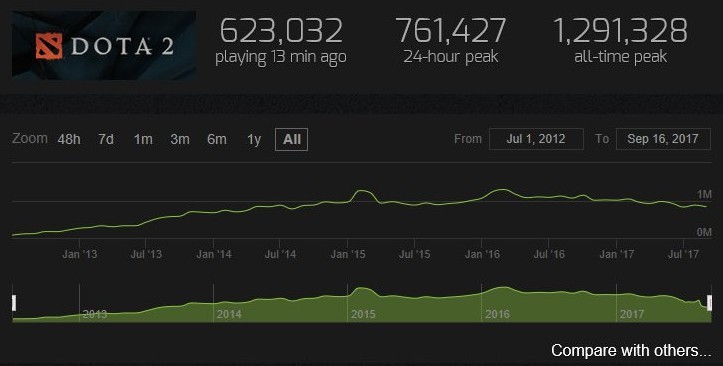Image resolution: width=723 pixels, height=366 pixels.
Task: Click Jul '17 axis label
Action: [x=683, y=254]
